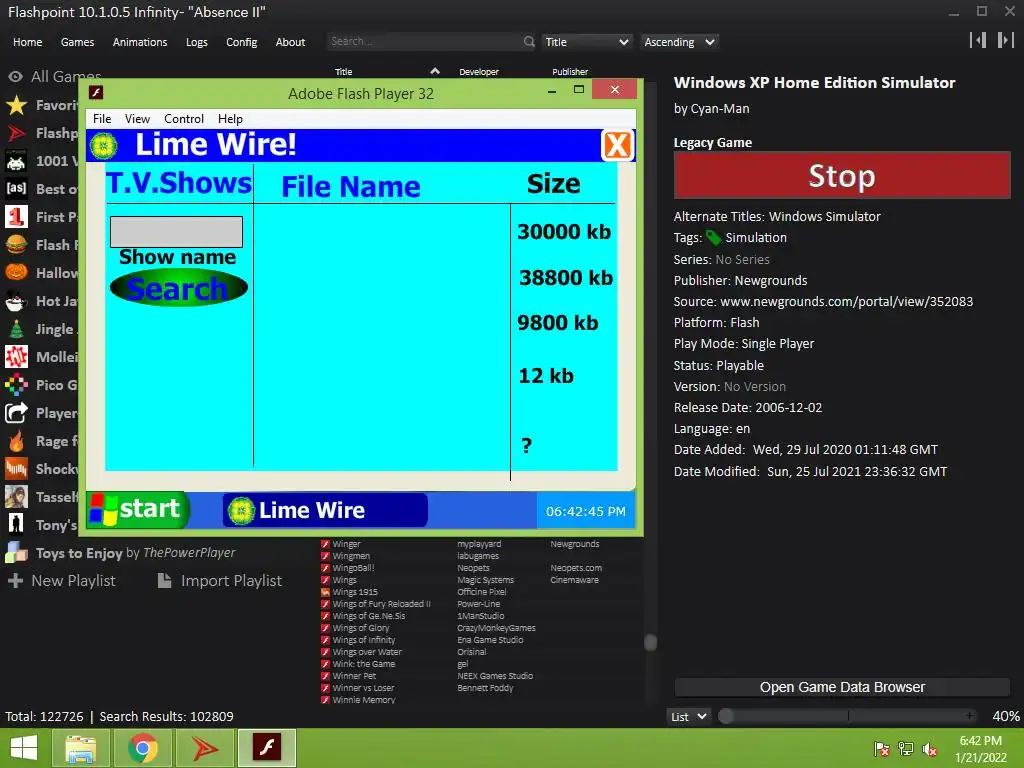Click the Tony's silhouette playlist icon
This screenshot has height=768, width=1024.
pyautogui.click(x=16, y=525)
